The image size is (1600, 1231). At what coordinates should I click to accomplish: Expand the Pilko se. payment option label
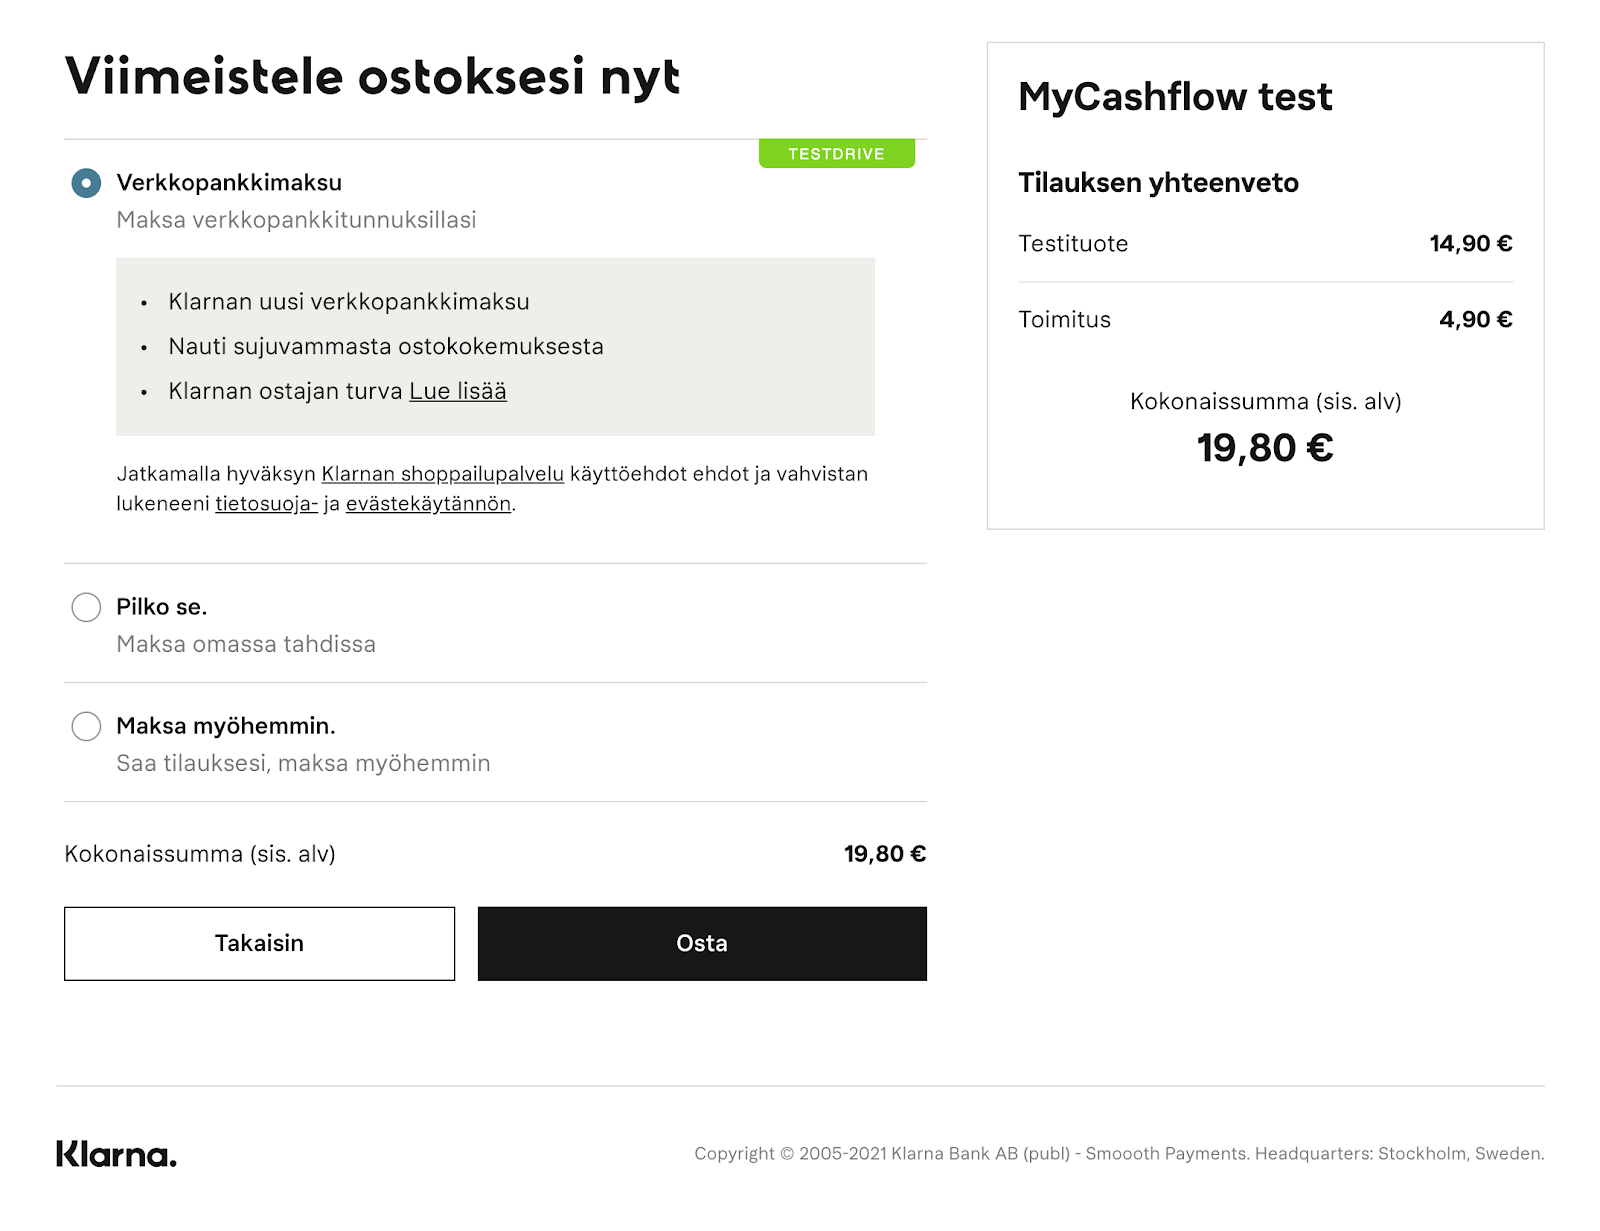pyautogui.click(x=162, y=607)
